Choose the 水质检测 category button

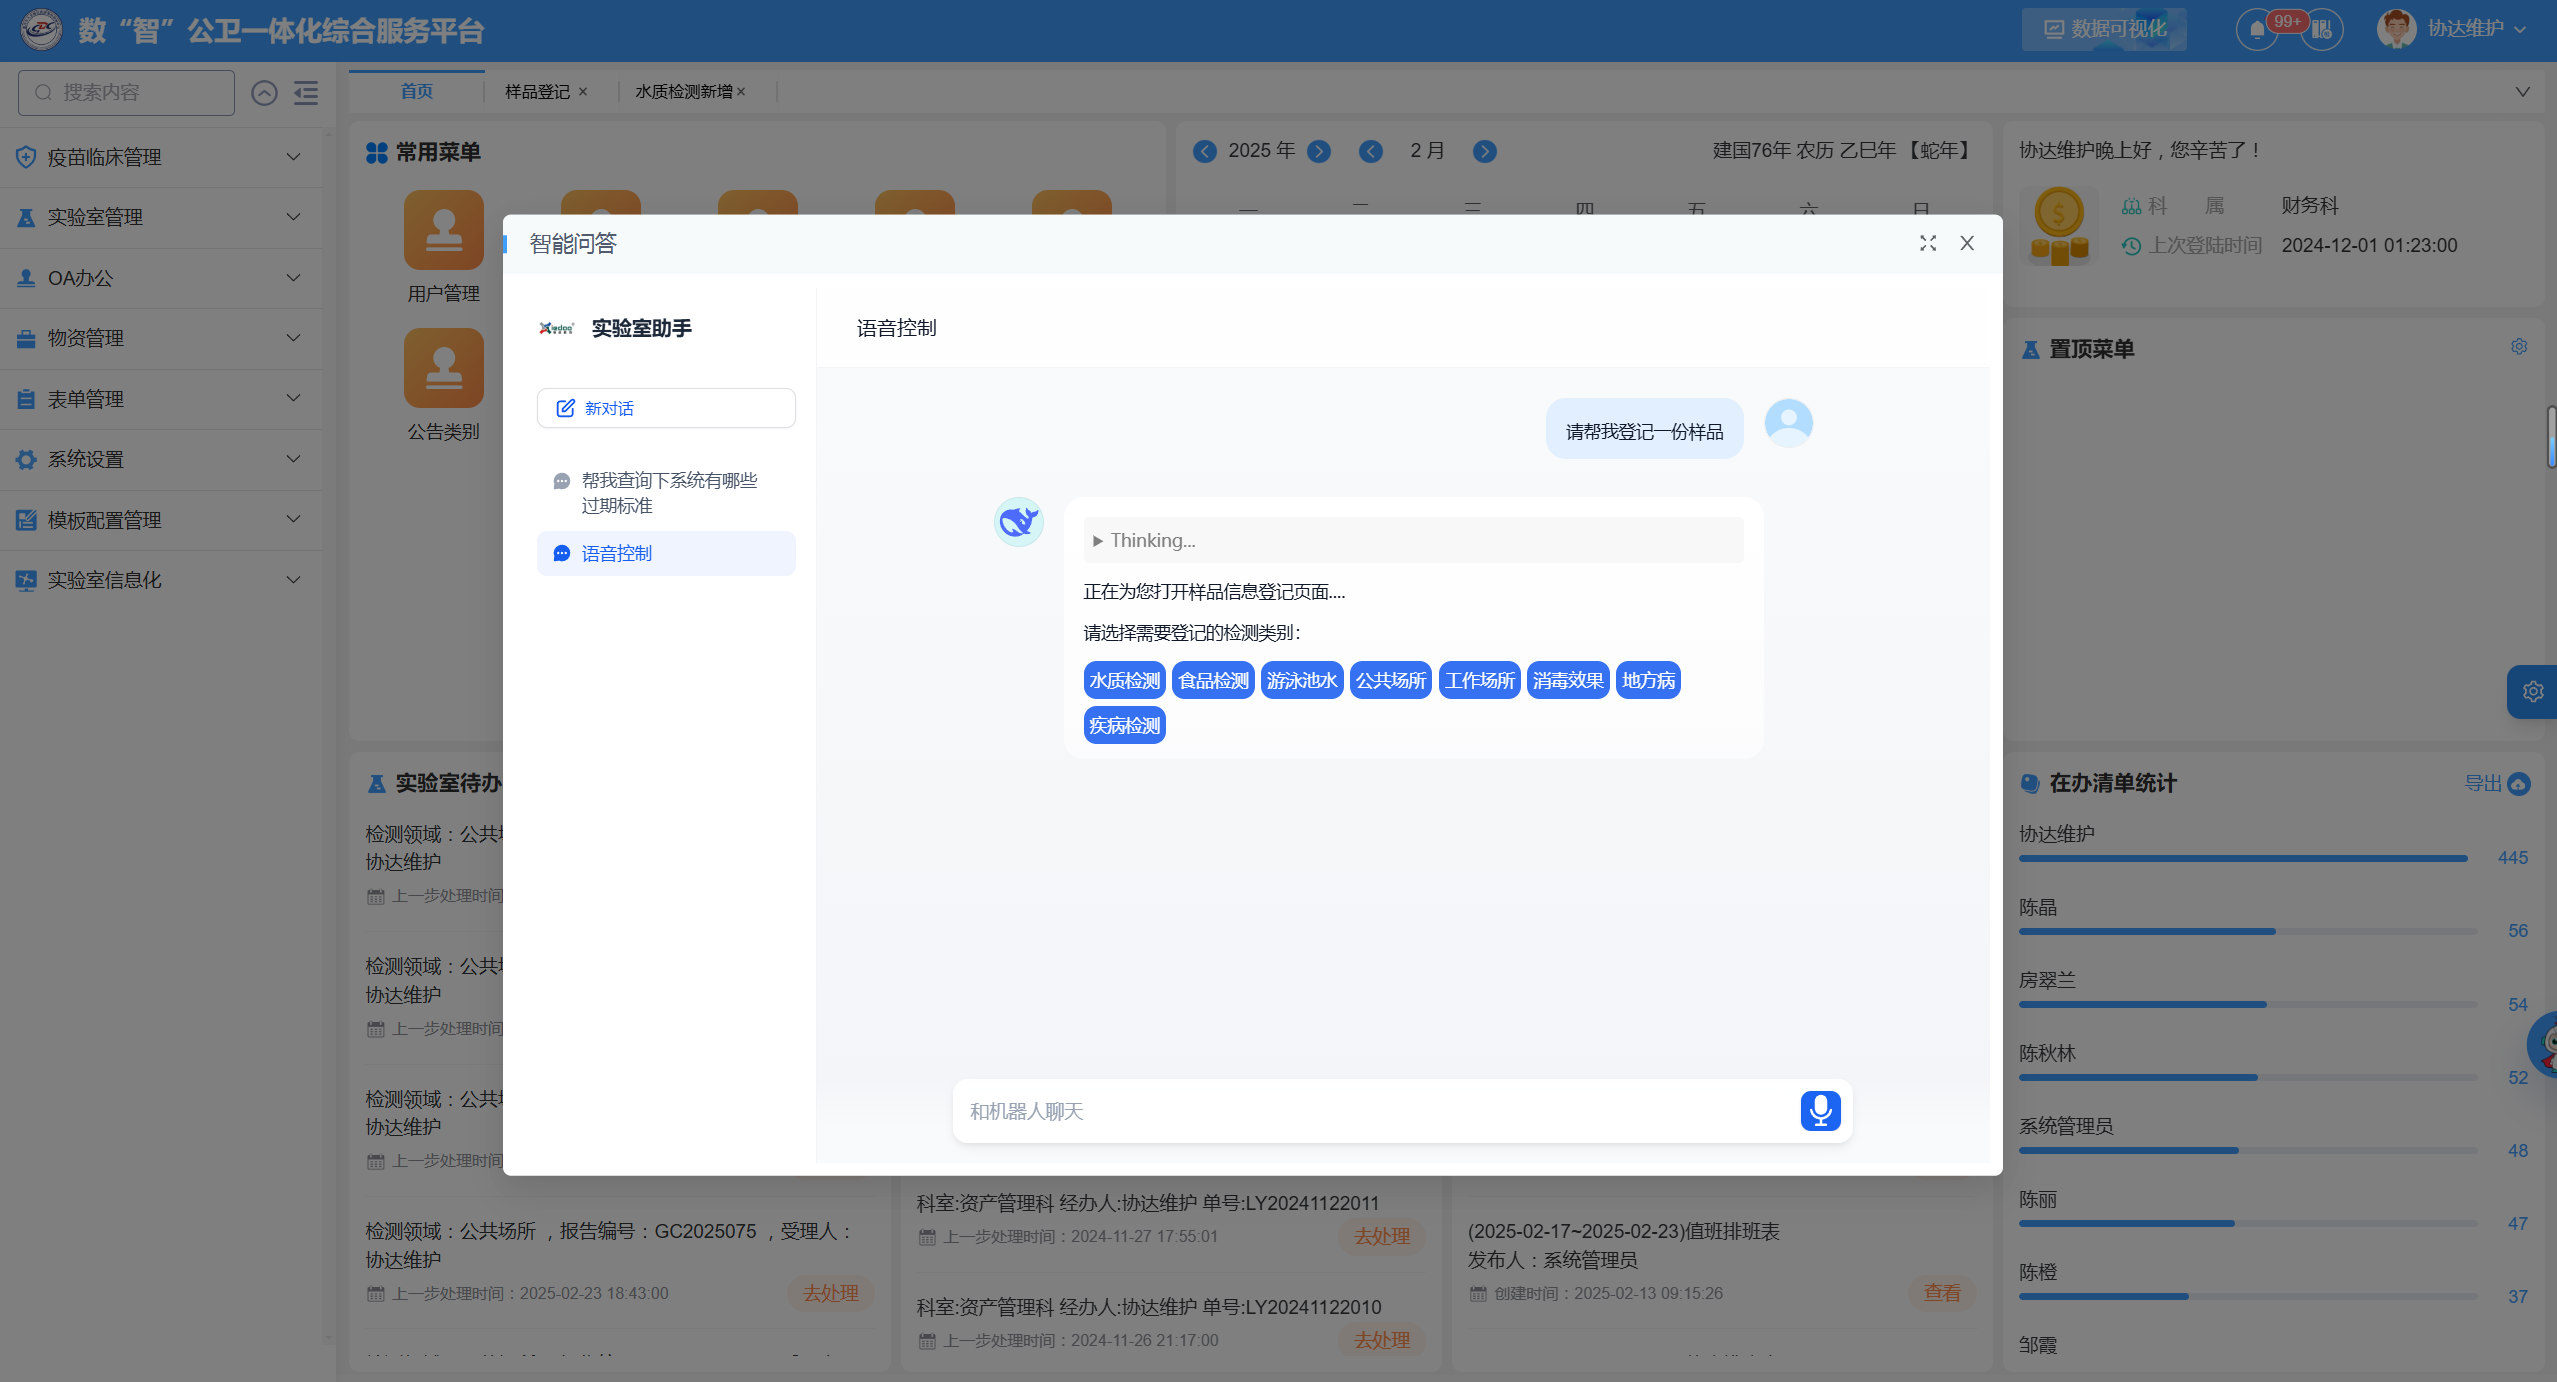coord(1124,681)
